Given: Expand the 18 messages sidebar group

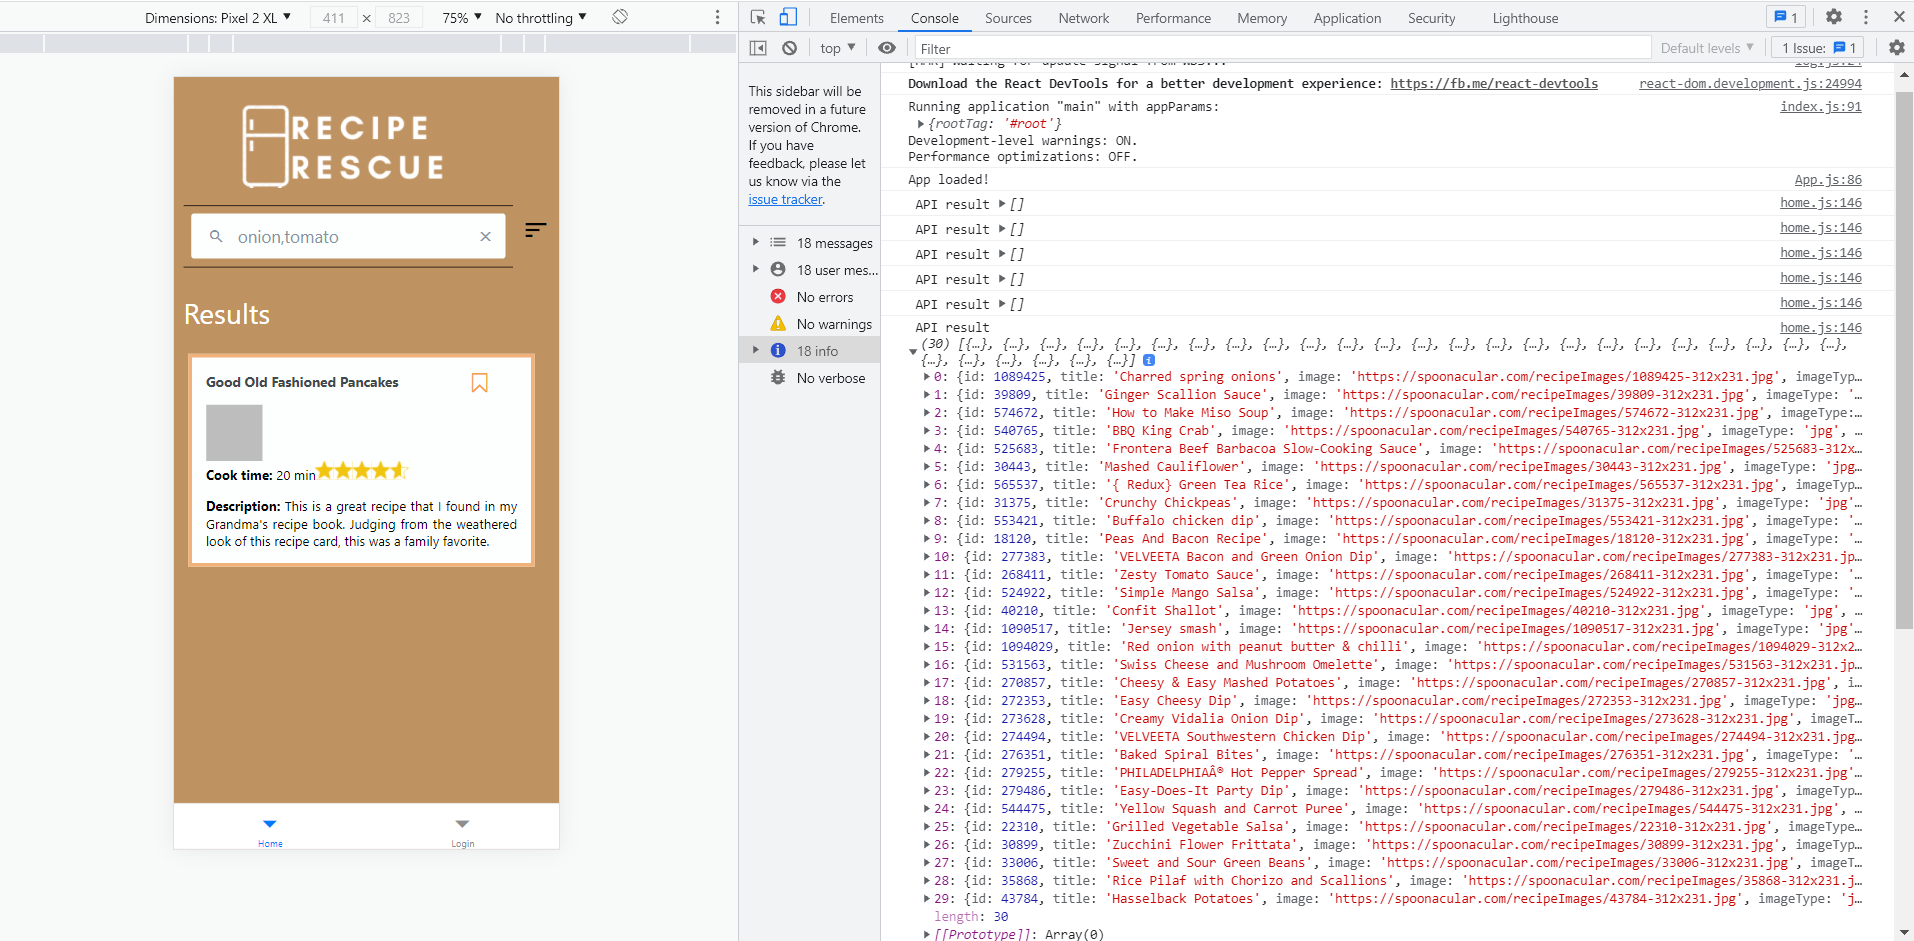Looking at the screenshot, I should tap(755, 242).
